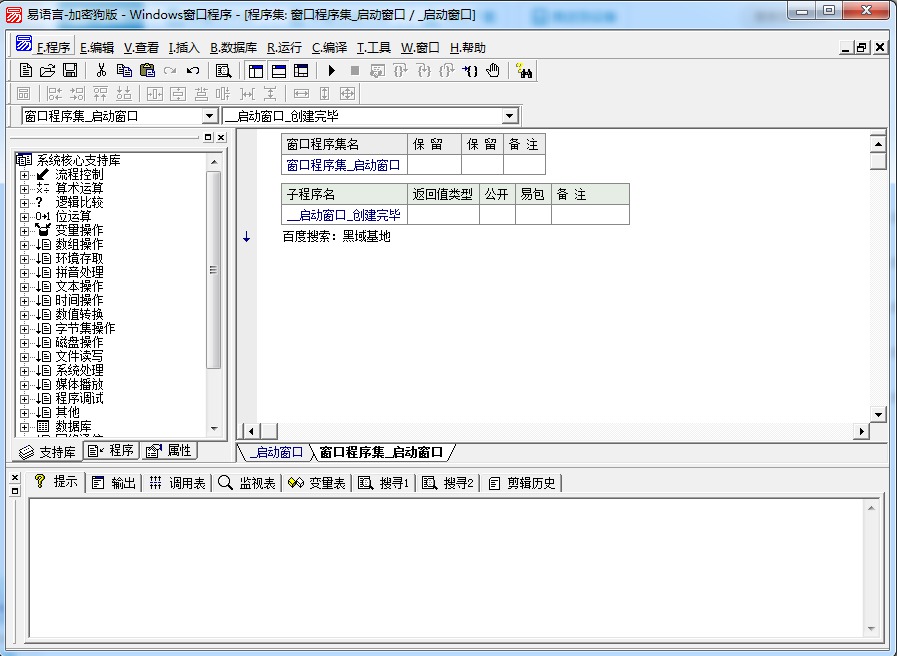Switch to the 搜寻1 tab
The image size is (897, 656).
click(x=383, y=483)
